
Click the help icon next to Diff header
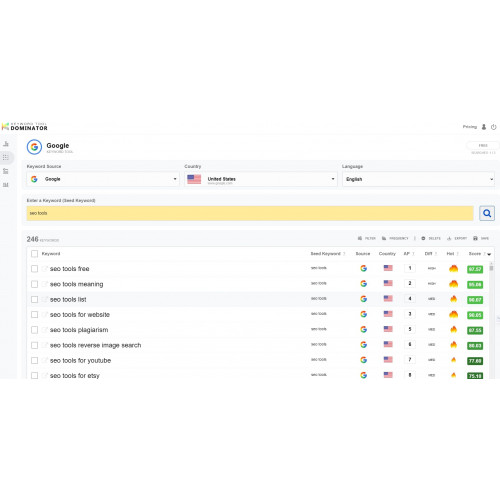pyautogui.click(x=436, y=254)
